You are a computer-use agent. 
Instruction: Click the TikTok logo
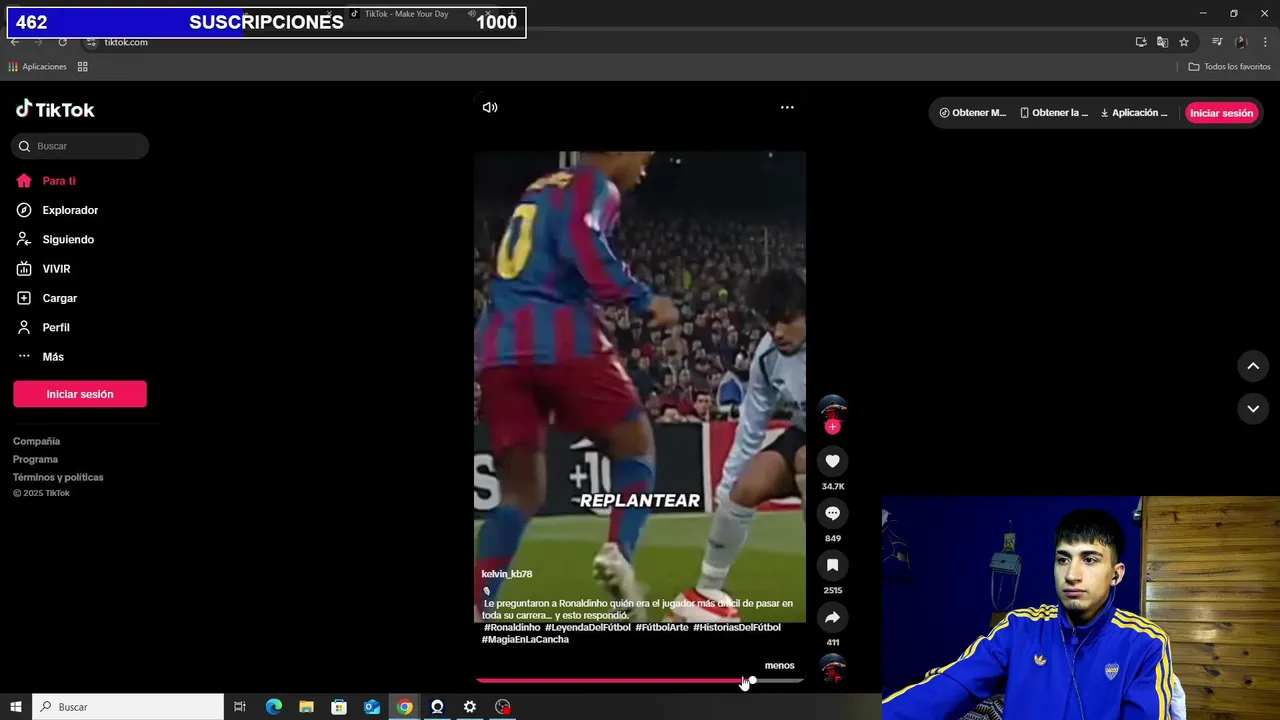pos(55,109)
